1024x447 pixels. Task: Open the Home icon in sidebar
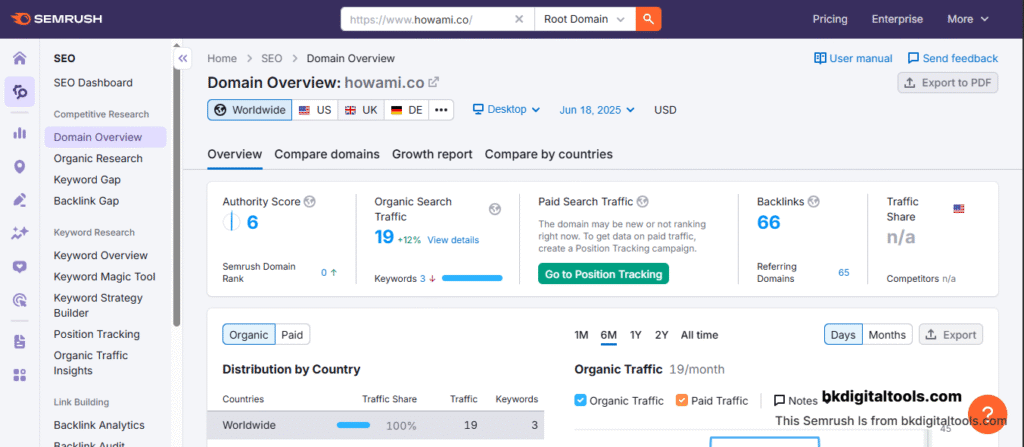(x=20, y=58)
